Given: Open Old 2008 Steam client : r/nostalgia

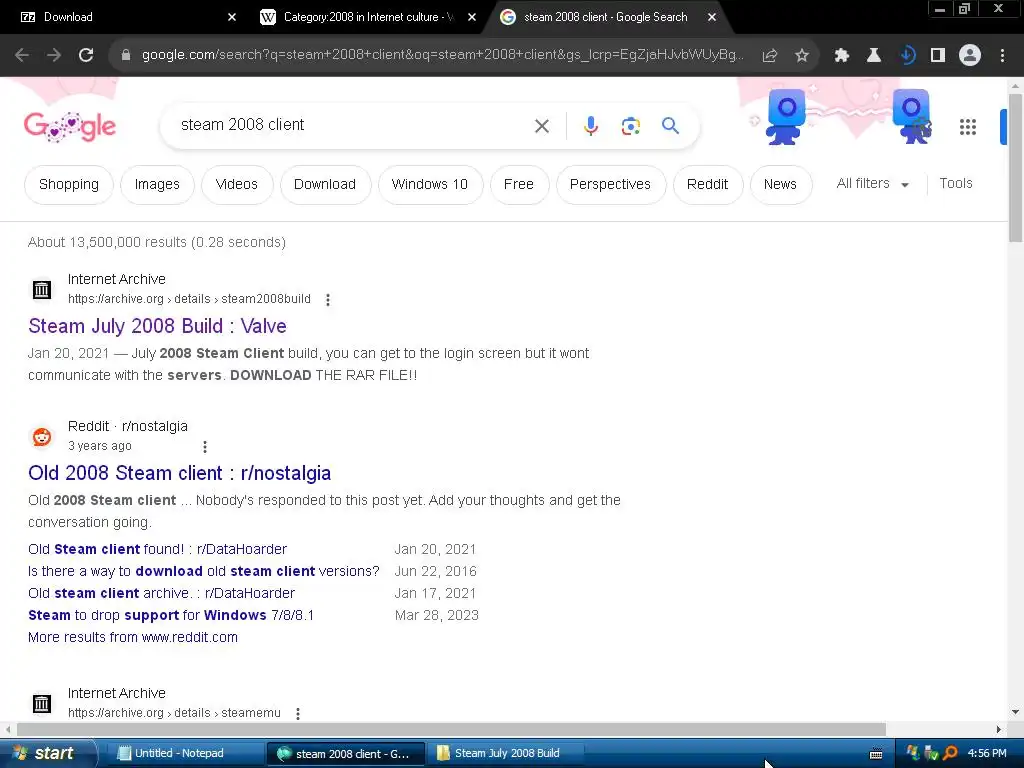Looking at the screenshot, I should [x=180, y=473].
